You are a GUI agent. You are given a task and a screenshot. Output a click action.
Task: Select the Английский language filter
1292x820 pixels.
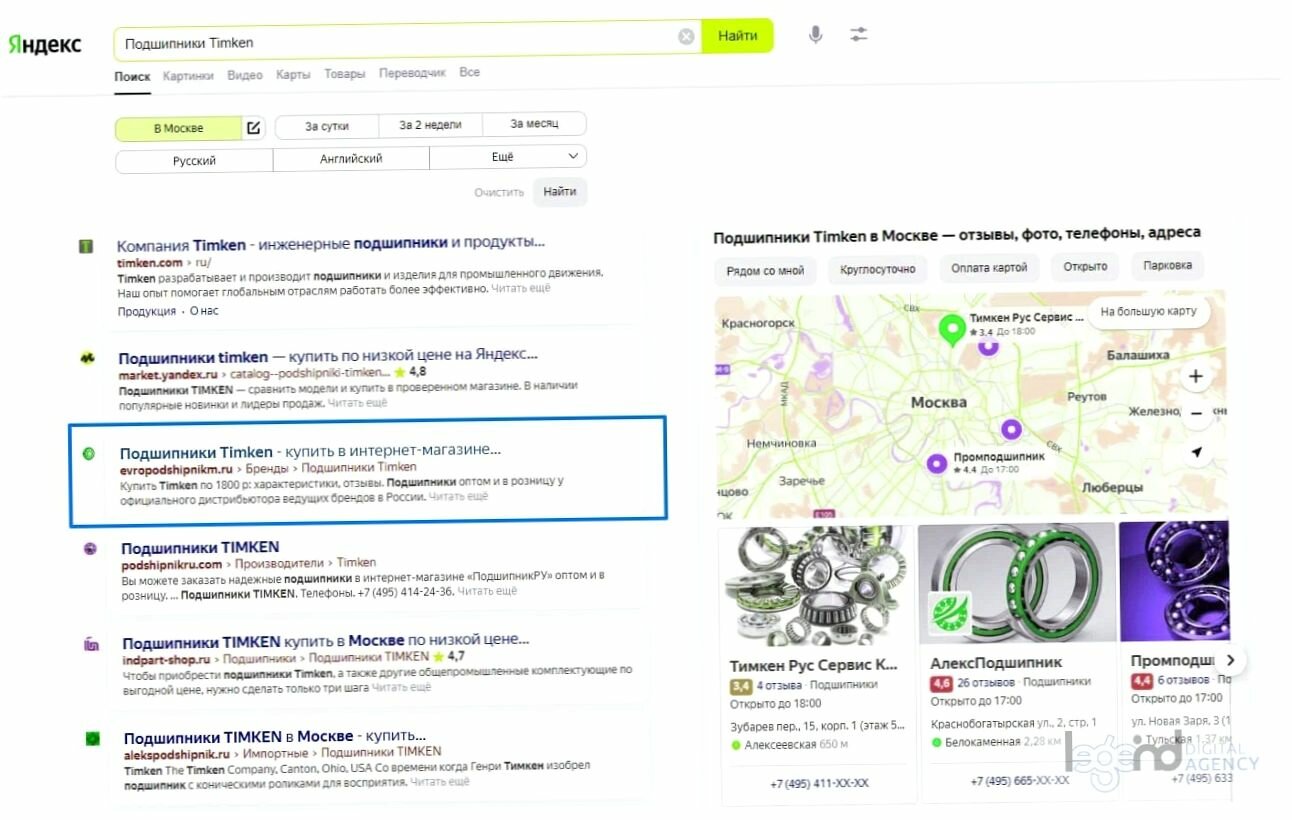(x=351, y=158)
